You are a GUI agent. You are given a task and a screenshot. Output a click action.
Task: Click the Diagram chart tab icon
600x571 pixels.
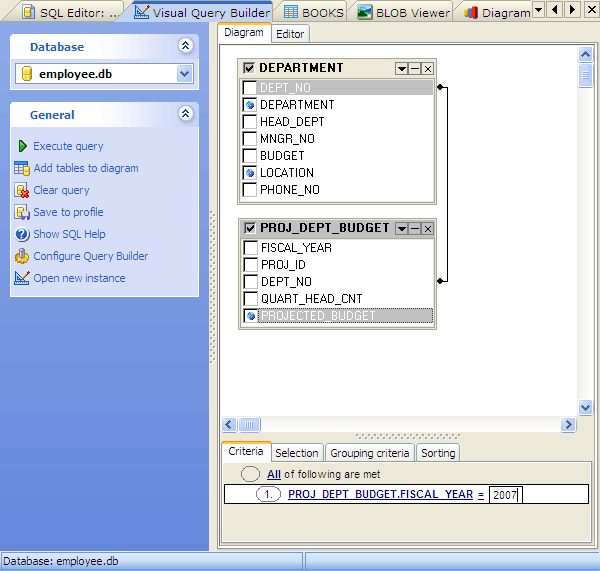coord(471,13)
